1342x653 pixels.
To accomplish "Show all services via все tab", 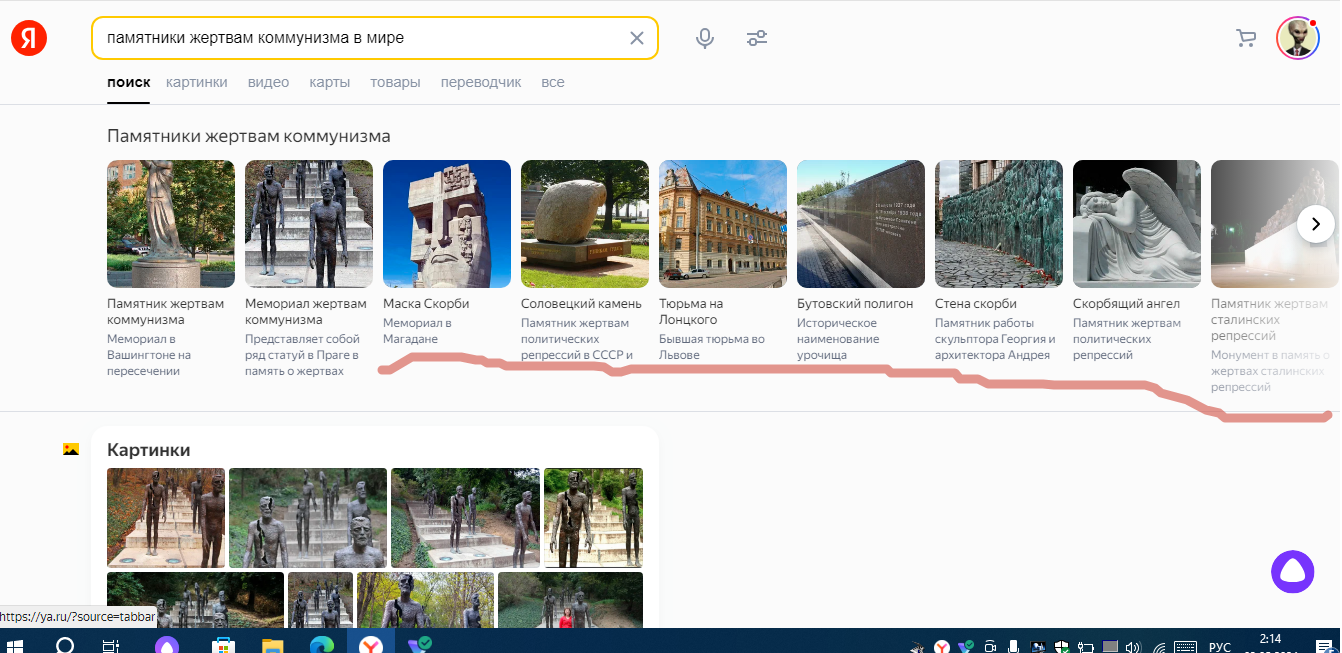I will 553,82.
